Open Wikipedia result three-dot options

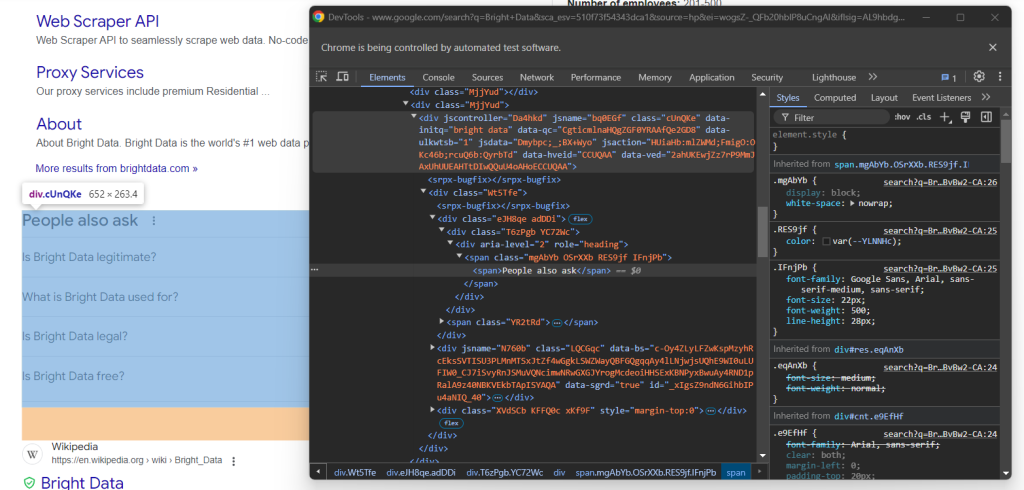pos(233,461)
